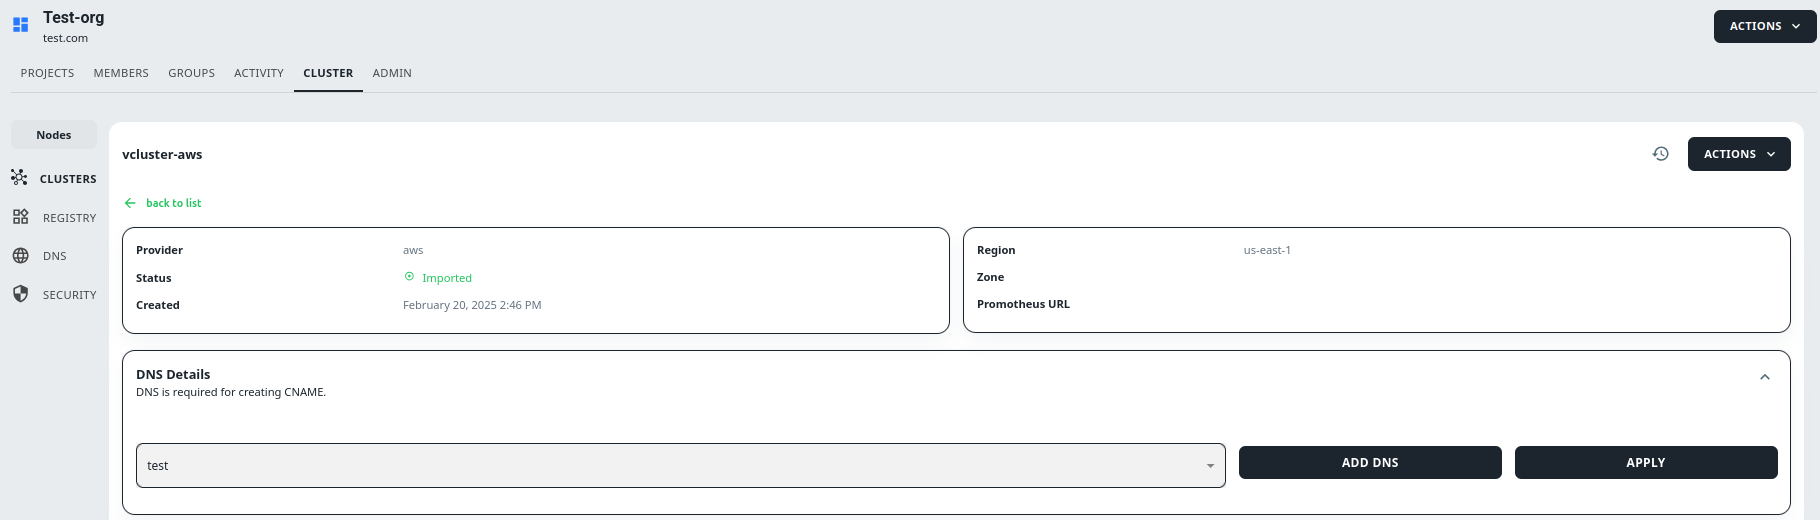
Task: Collapse the DNS Details section
Action: 1765,377
